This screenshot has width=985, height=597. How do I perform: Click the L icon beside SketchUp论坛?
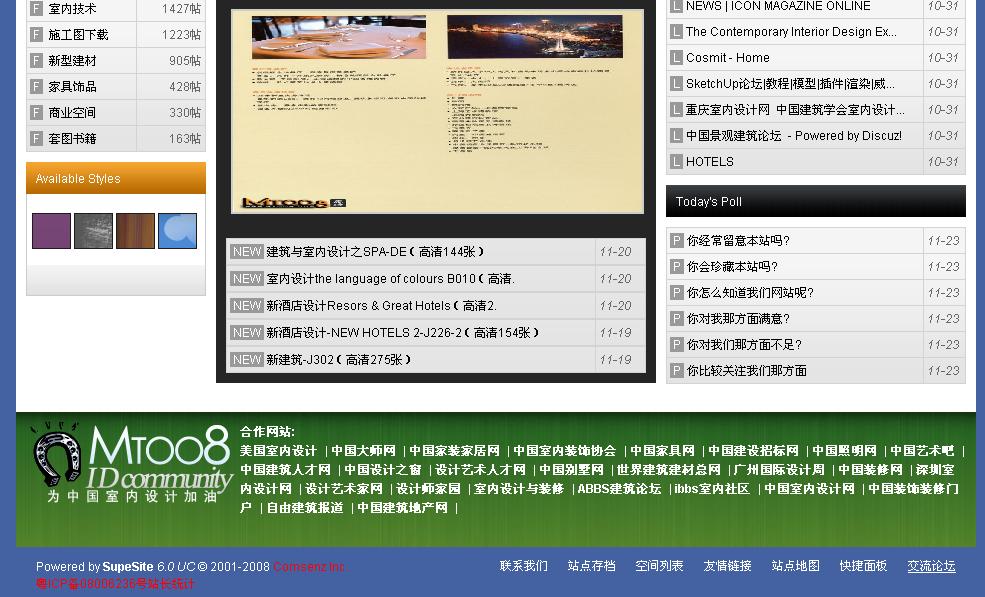tap(676, 84)
